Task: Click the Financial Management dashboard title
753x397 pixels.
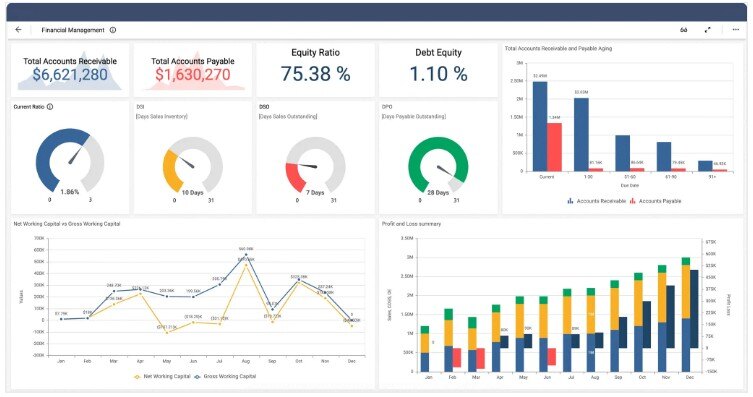Action: 73,30
